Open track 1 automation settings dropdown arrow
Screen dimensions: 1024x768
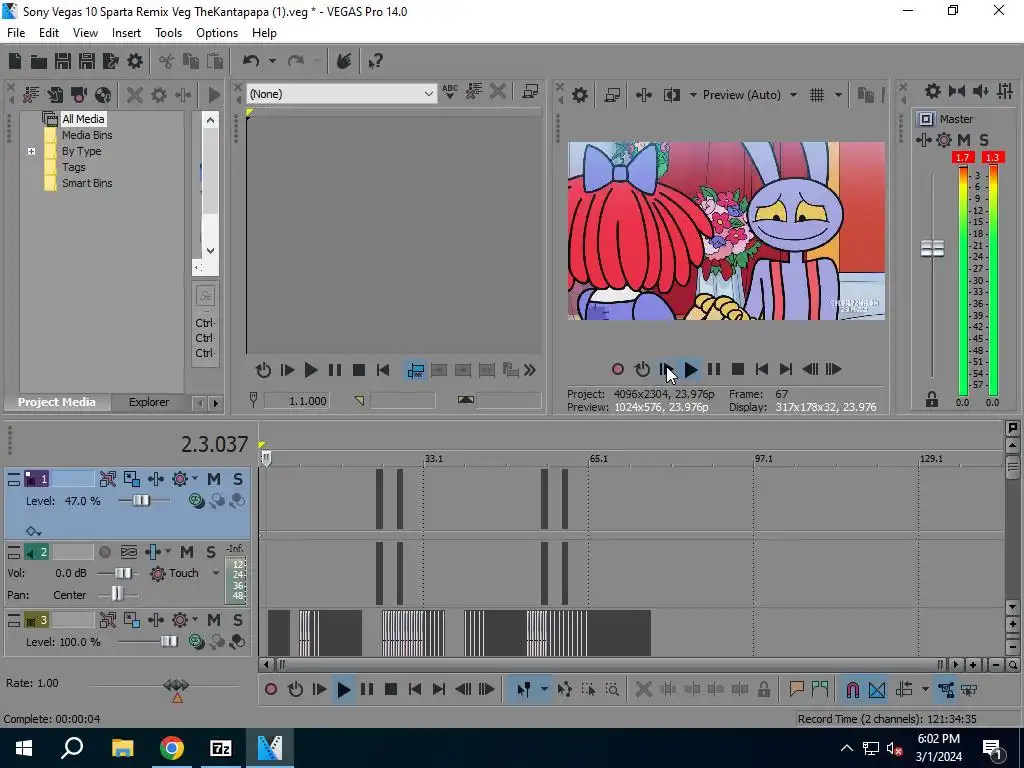[x=195, y=479]
